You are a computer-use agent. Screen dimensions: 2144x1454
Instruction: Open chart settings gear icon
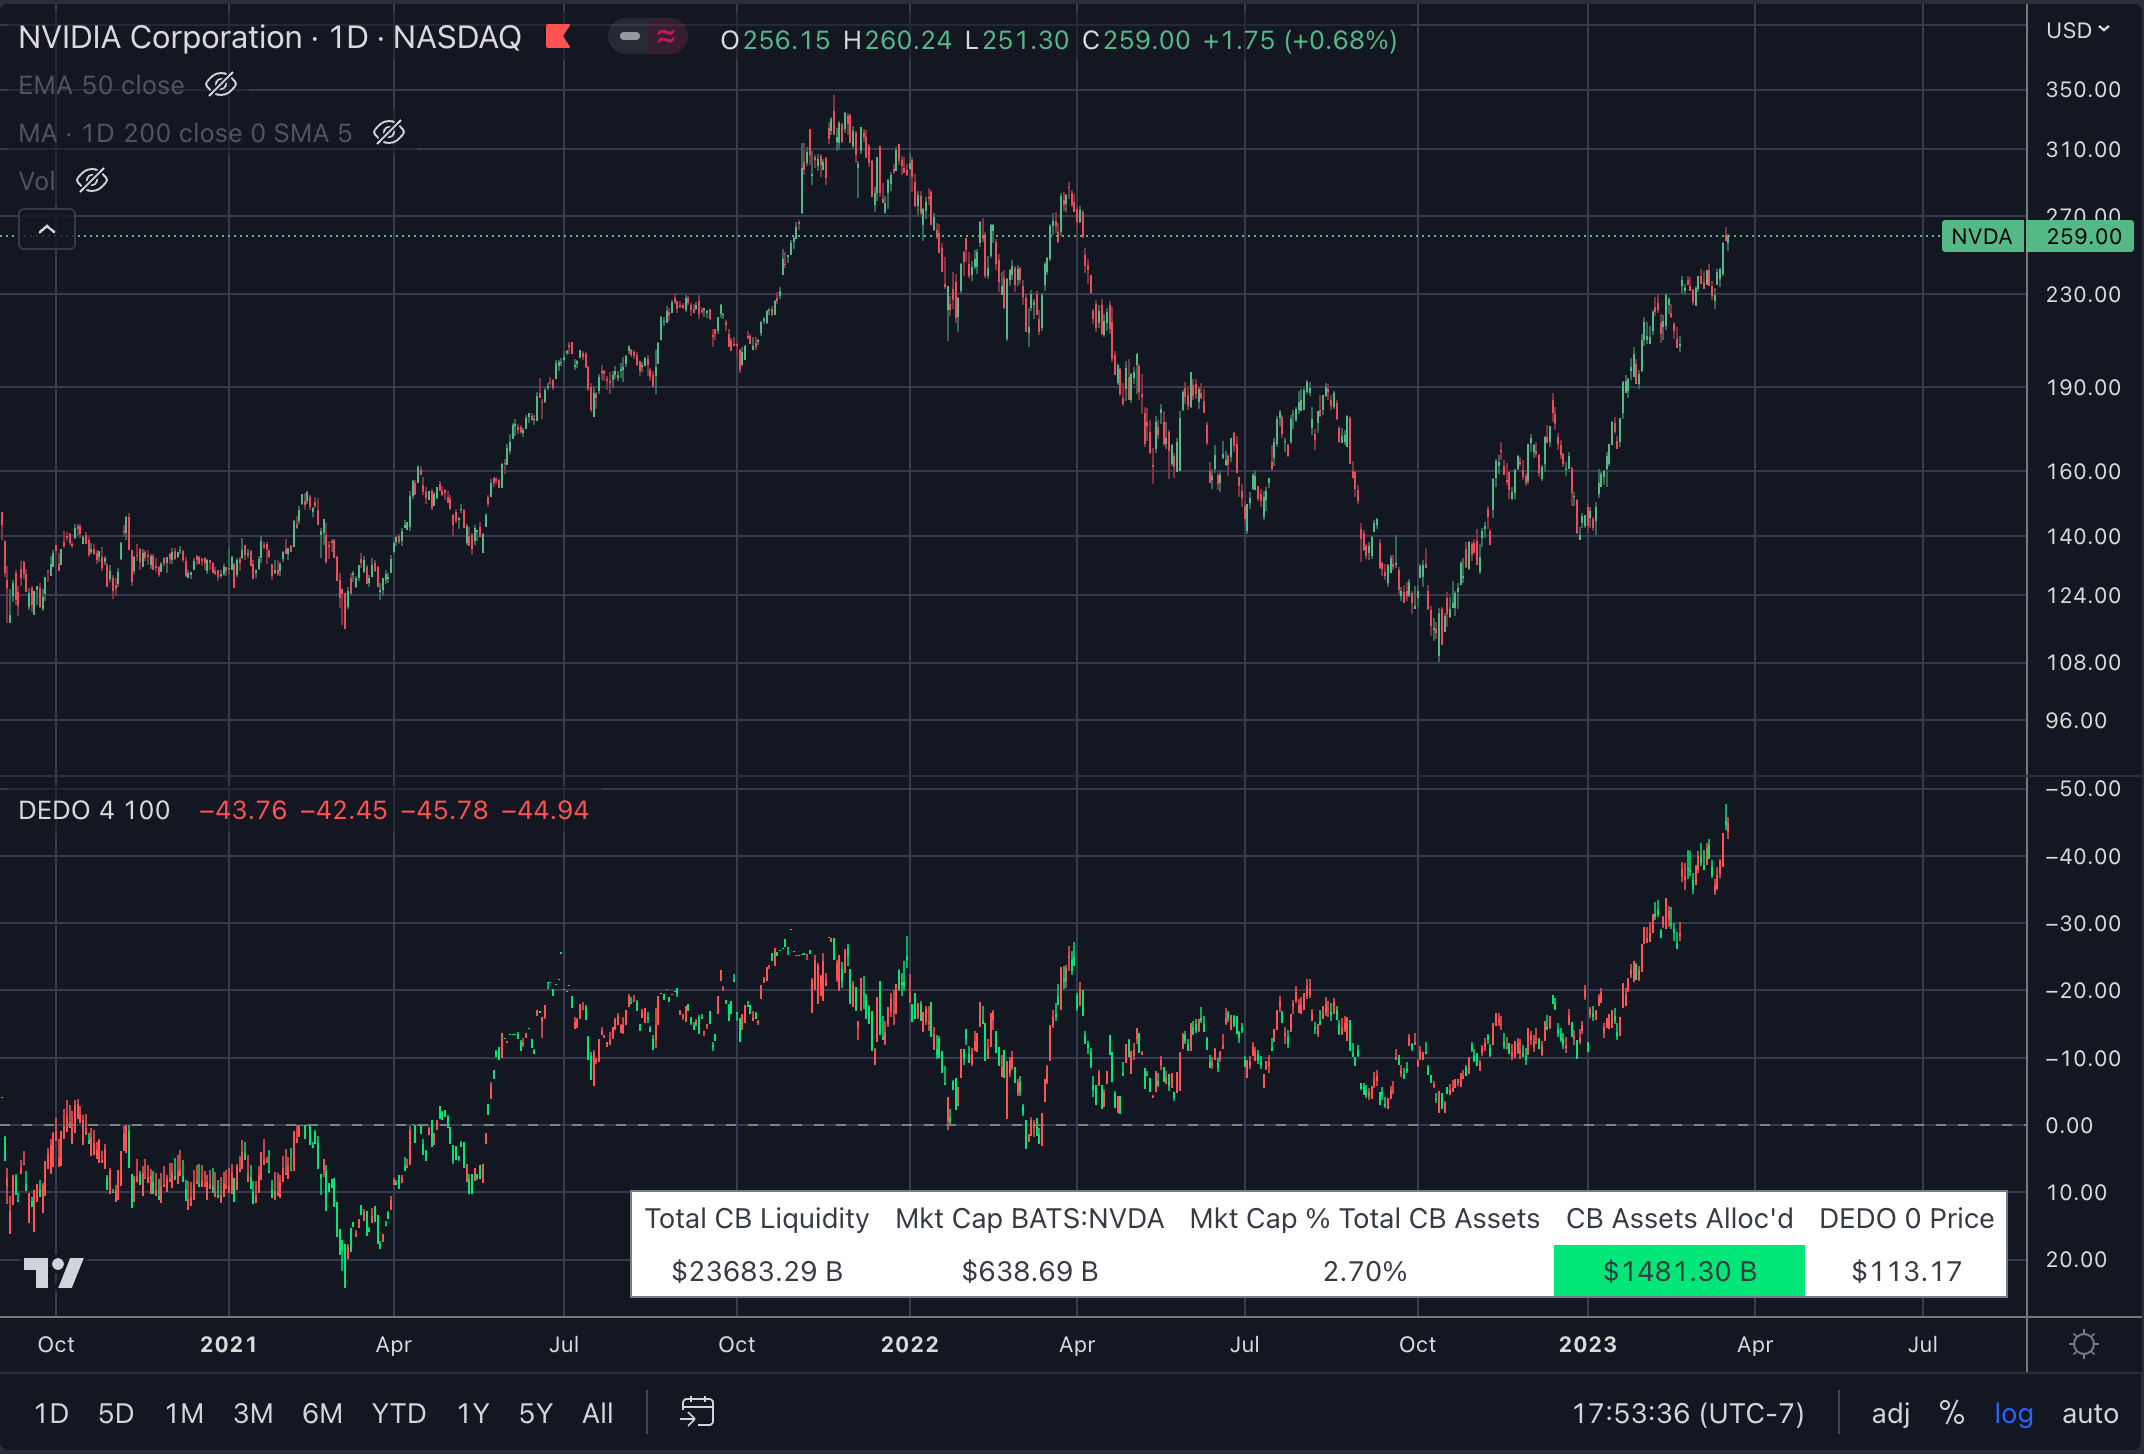click(2083, 1344)
